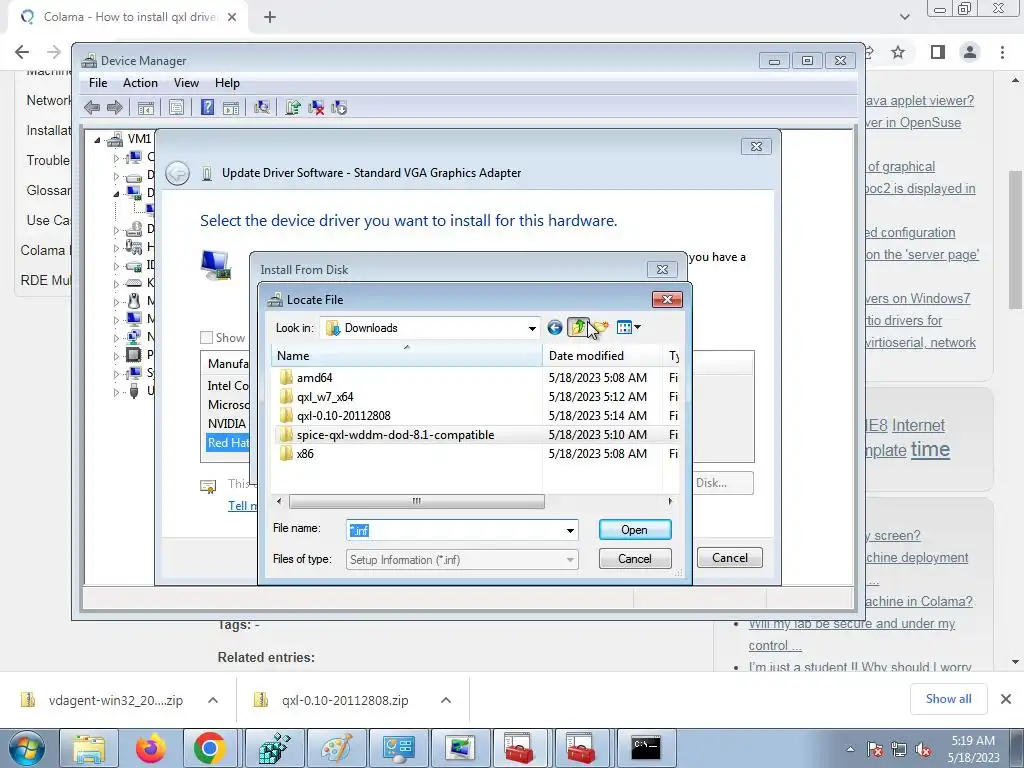Toggle the action pane toolbar icon
Viewport: 1024px width, 768px height.
point(231,108)
